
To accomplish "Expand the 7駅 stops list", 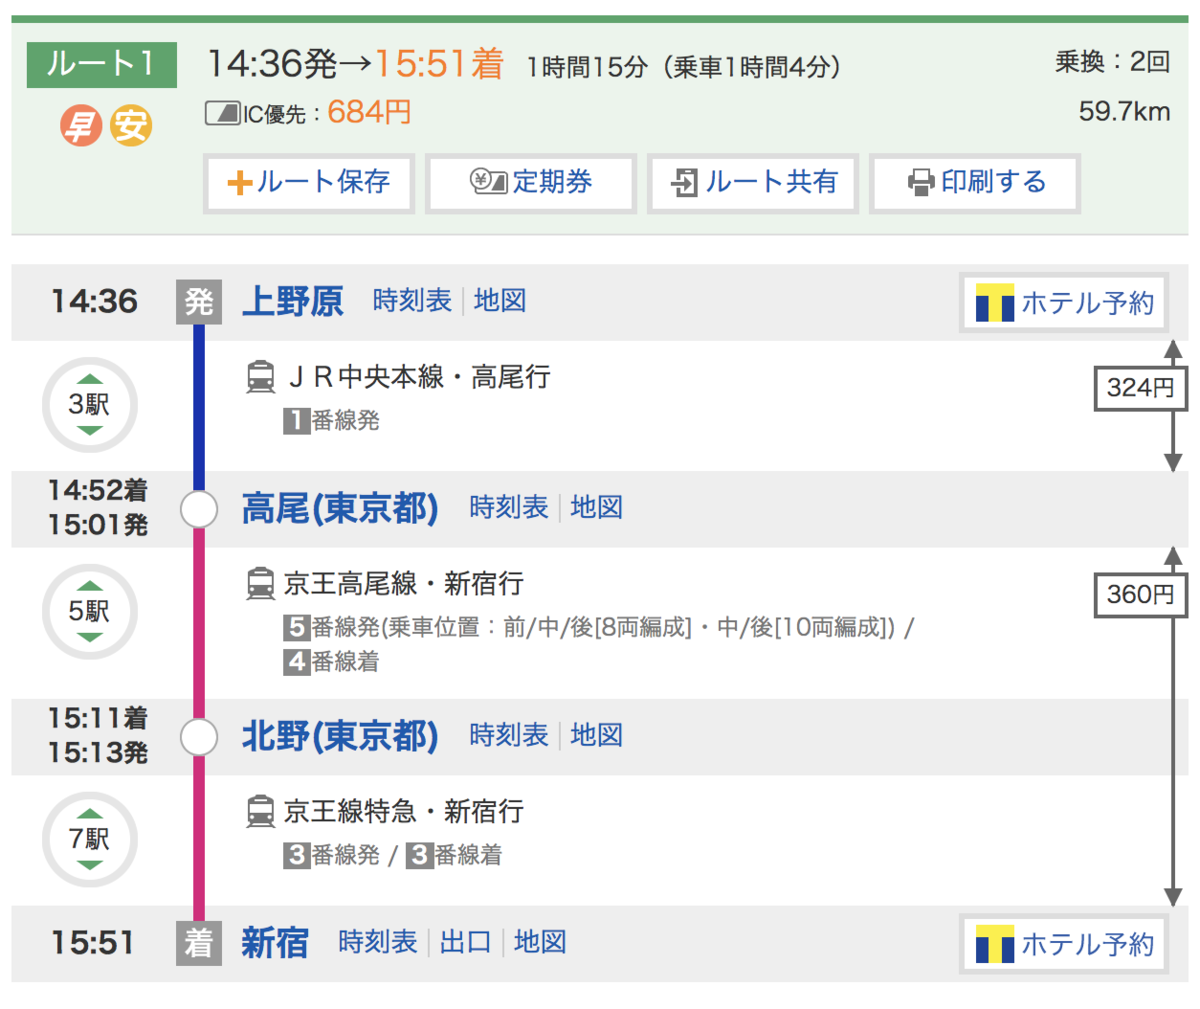I will click(x=89, y=840).
